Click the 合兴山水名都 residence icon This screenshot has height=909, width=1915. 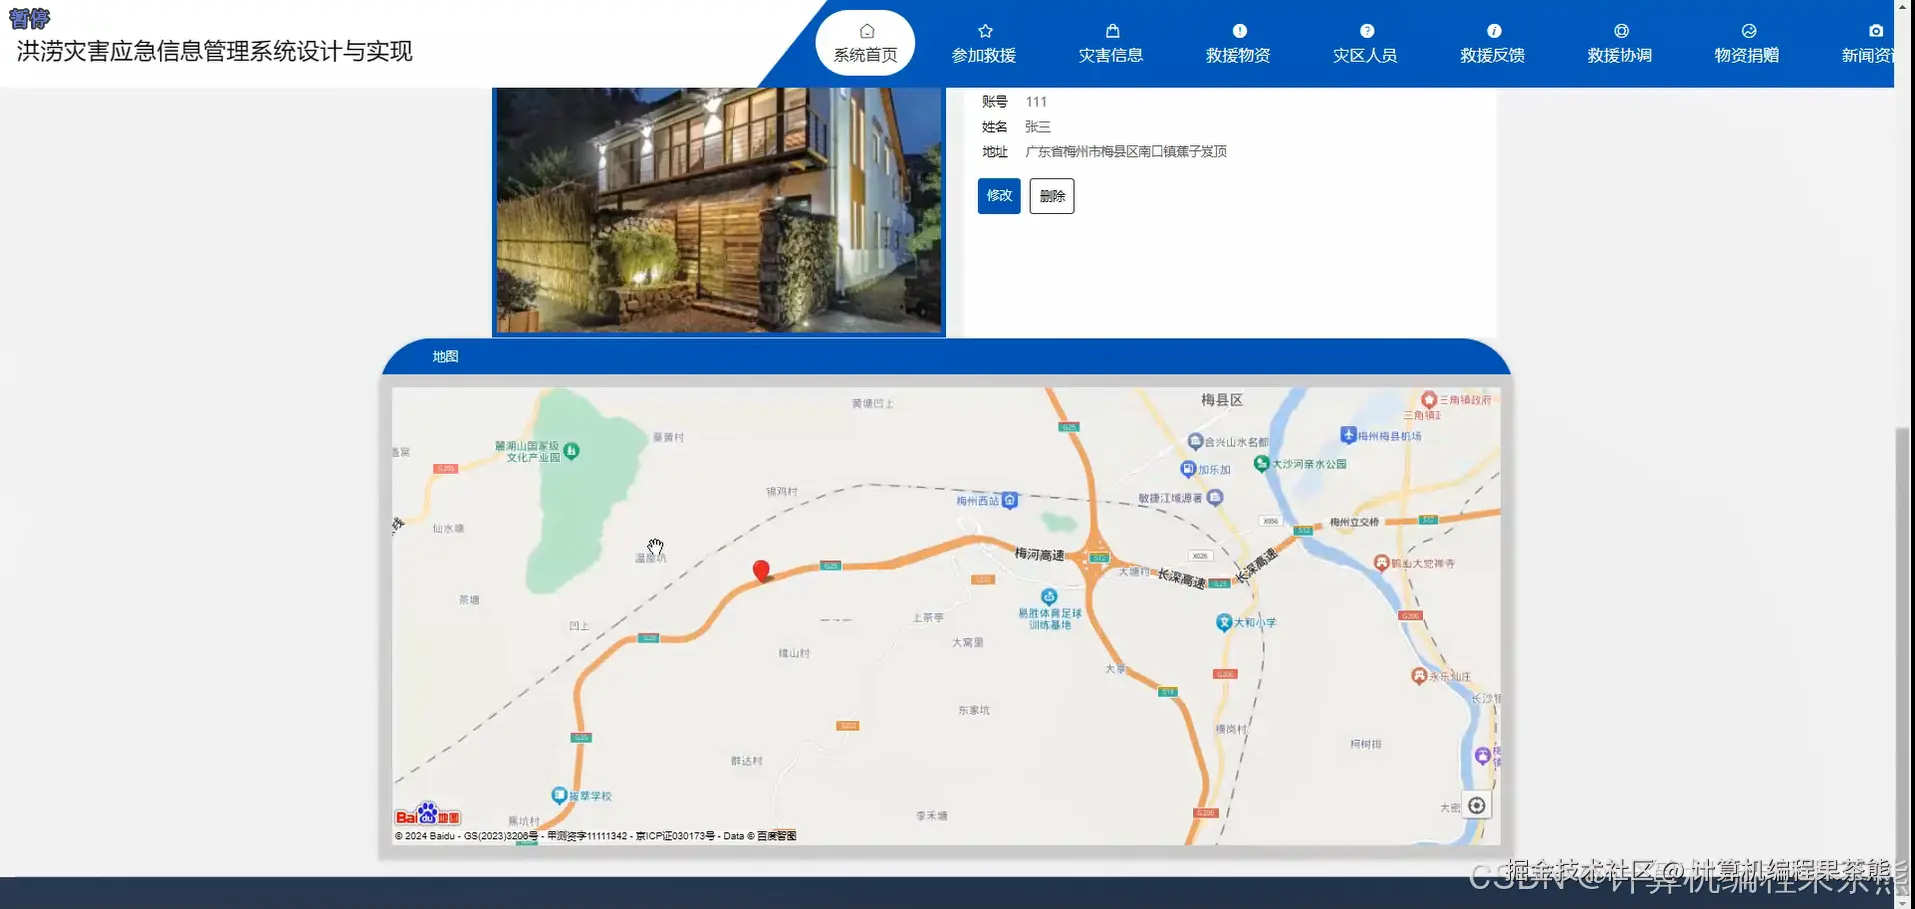coord(1195,441)
